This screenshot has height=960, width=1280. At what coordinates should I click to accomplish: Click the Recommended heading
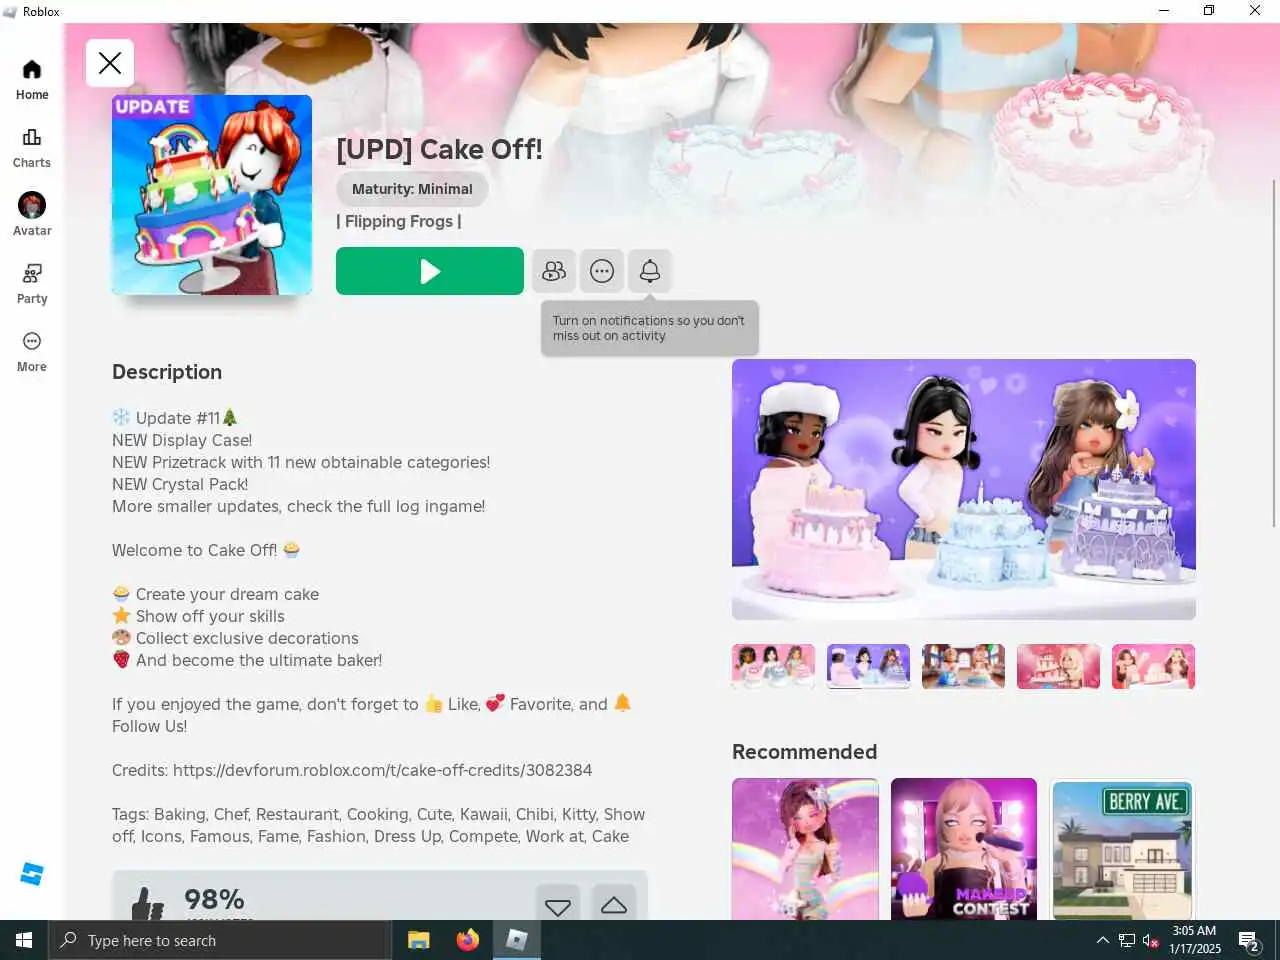pyautogui.click(x=804, y=752)
